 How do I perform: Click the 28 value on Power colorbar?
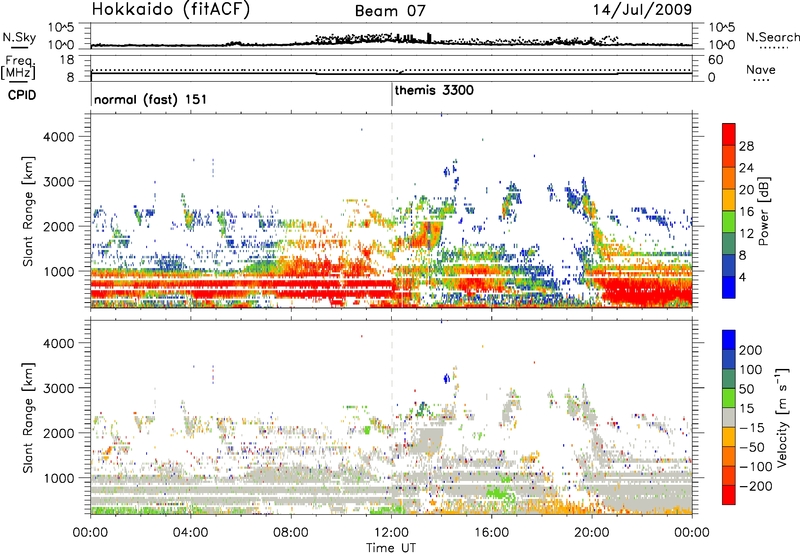click(746, 146)
